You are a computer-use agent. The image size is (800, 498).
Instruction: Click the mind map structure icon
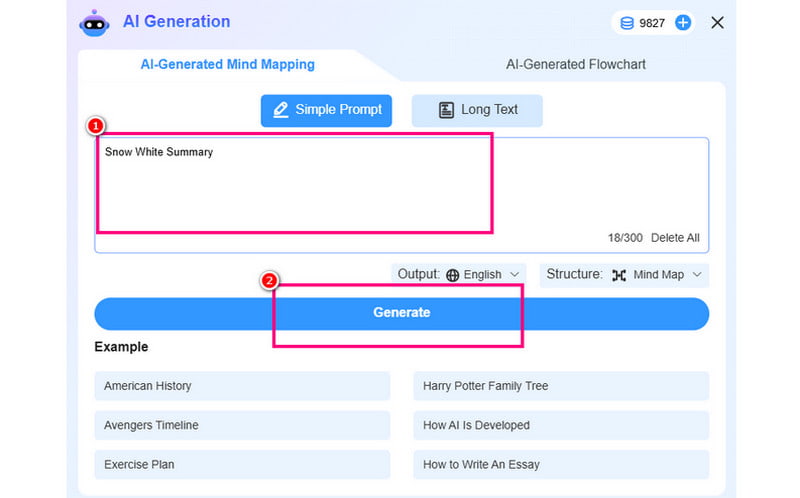click(619, 275)
